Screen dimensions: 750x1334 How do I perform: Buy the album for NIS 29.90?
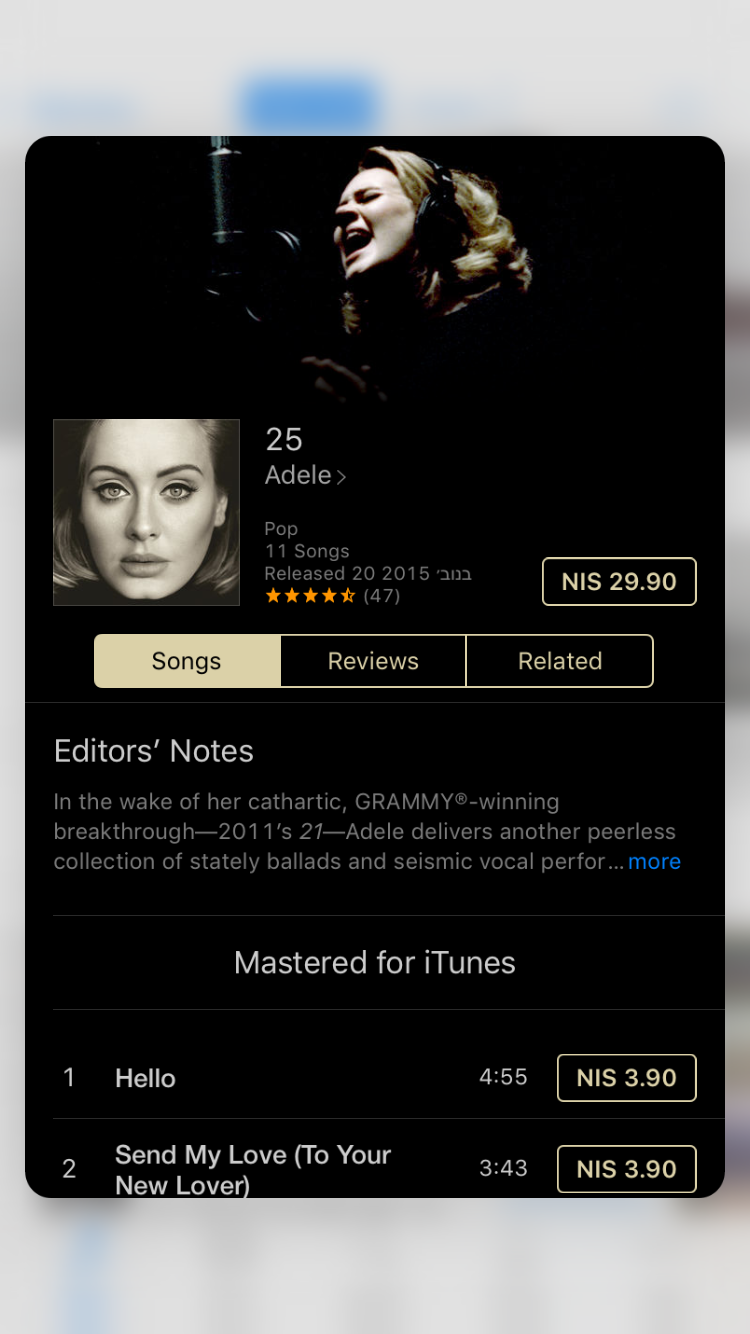pyautogui.click(x=619, y=582)
